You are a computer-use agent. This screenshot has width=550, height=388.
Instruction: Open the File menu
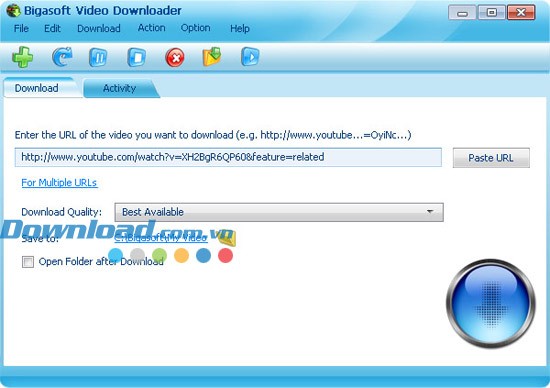pos(21,28)
